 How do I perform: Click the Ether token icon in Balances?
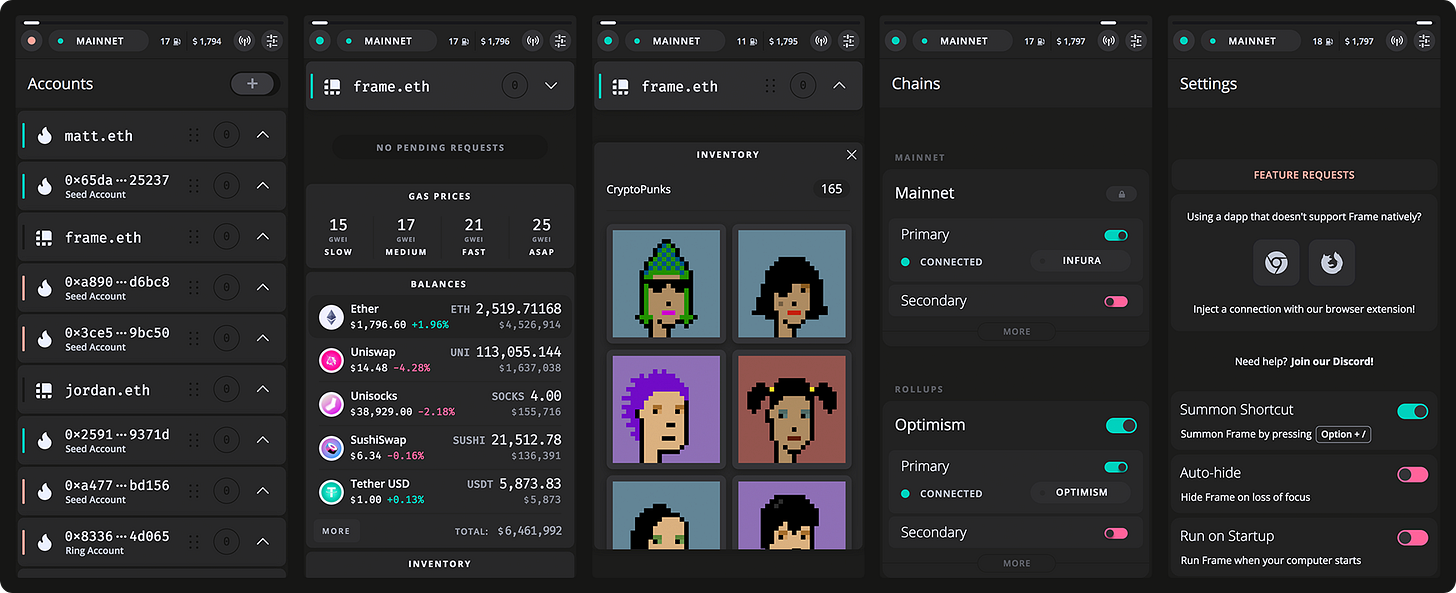[x=331, y=318]
